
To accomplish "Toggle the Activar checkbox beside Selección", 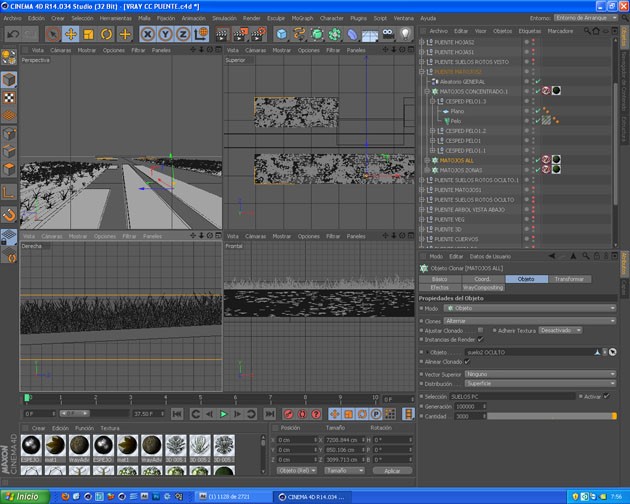I will 606,396.
